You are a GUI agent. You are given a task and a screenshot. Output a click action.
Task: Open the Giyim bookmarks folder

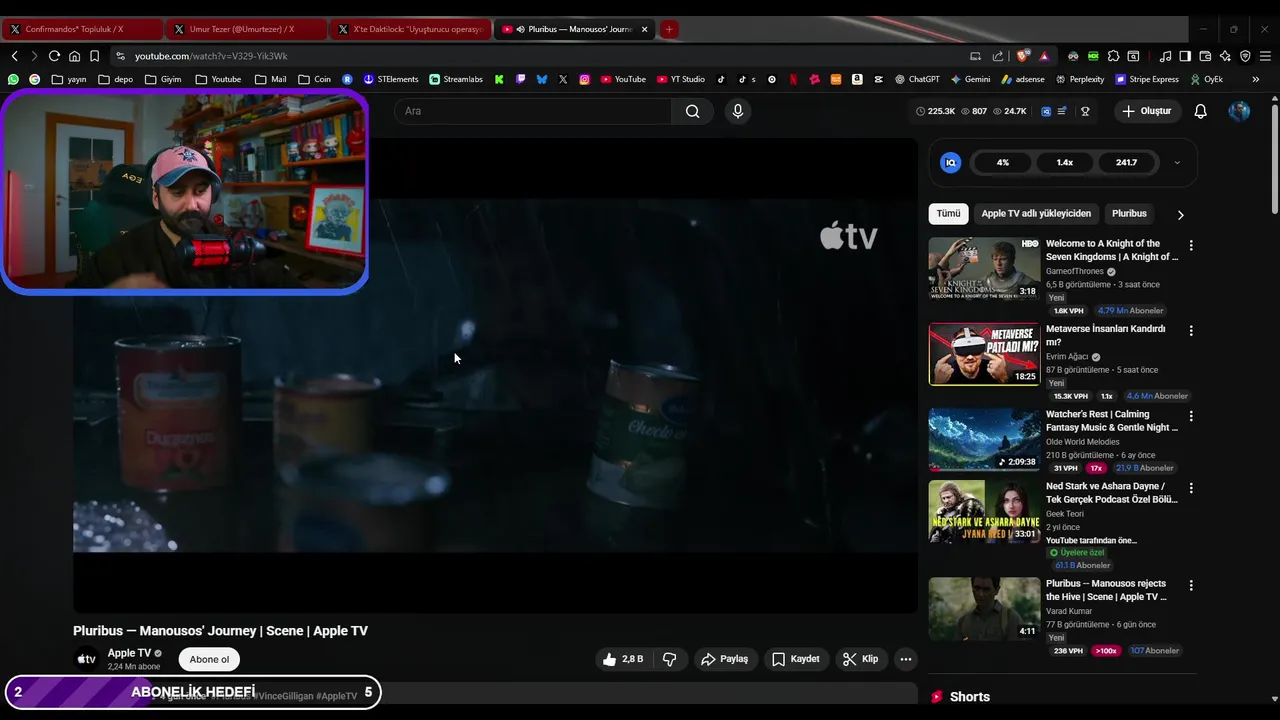[x=163, y=79]
